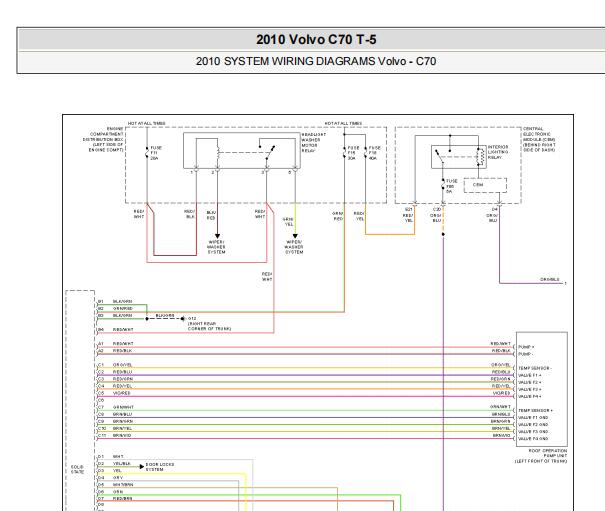Click subtitle '2010 SYSTEM WIRING DIAGRAMS Volvo - C70'
Viewport: 605px width, 511px height.
(316, 61)
